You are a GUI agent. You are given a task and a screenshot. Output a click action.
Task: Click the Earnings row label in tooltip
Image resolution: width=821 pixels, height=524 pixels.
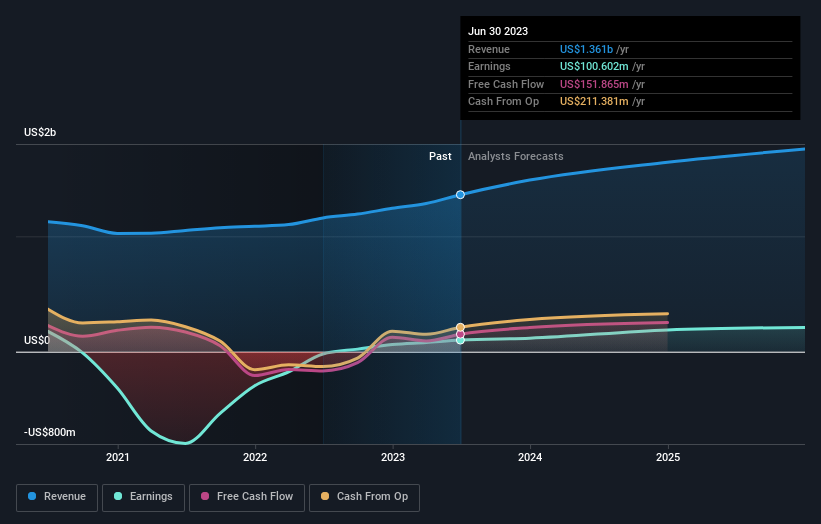pyautogui.click(x=489, y=66)
